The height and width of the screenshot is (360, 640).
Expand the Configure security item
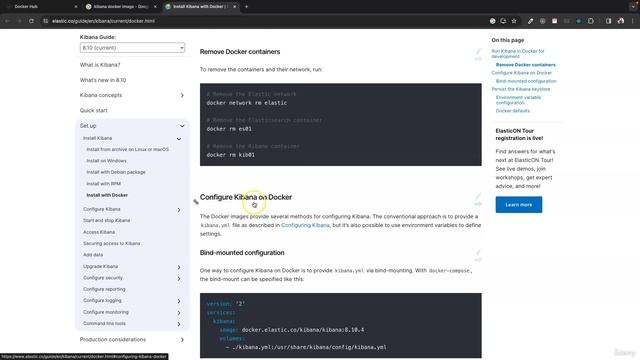click(179, 279)
